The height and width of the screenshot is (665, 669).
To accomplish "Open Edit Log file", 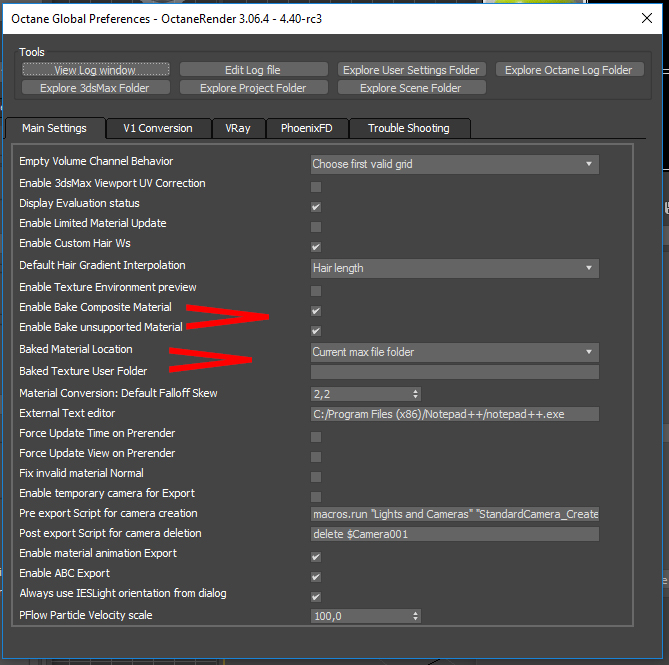I will point(253,70).
